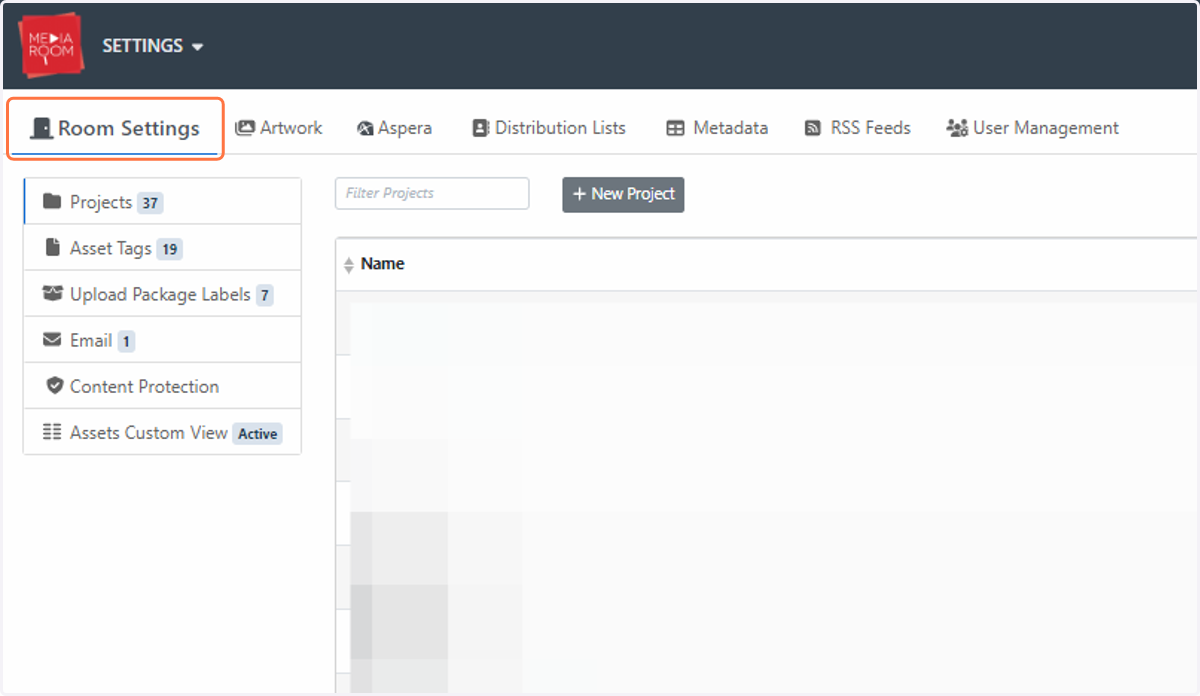Click the Content Protection shield icon
This screenshot has height=696, width=1200.
point(55,386)
